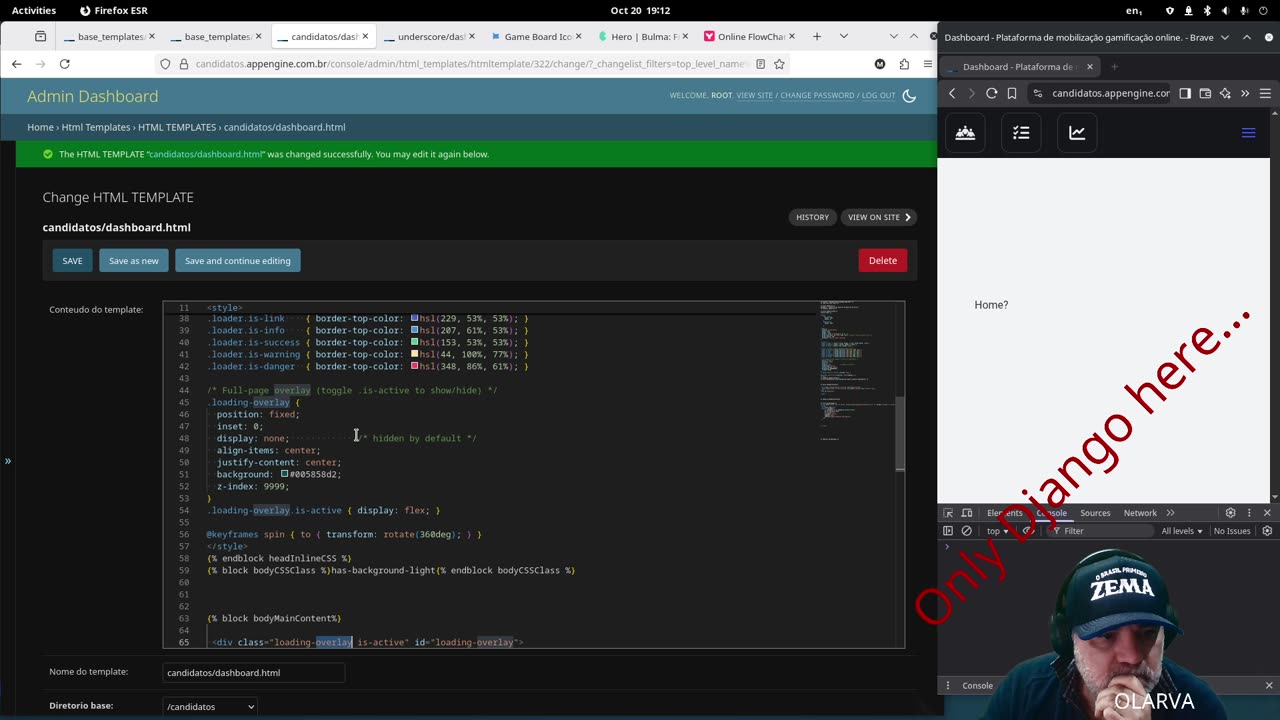Click #005858d2 background color swatch
The image size is (1280, 720).
285,474
